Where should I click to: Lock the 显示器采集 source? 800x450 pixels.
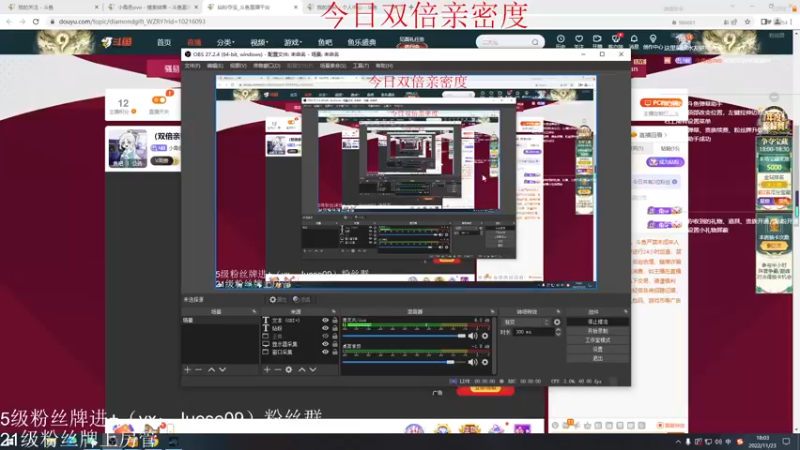[335, 344]
